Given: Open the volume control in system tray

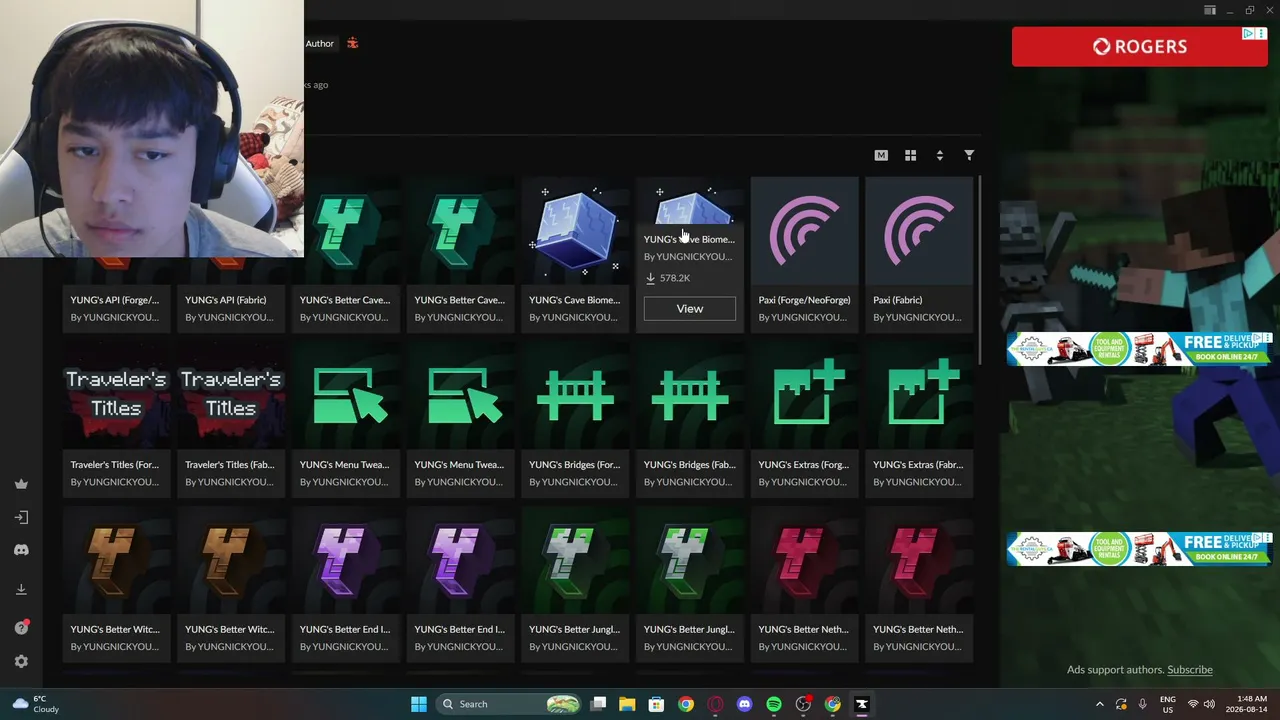Looking at the screenshot, I should 1209,704.
